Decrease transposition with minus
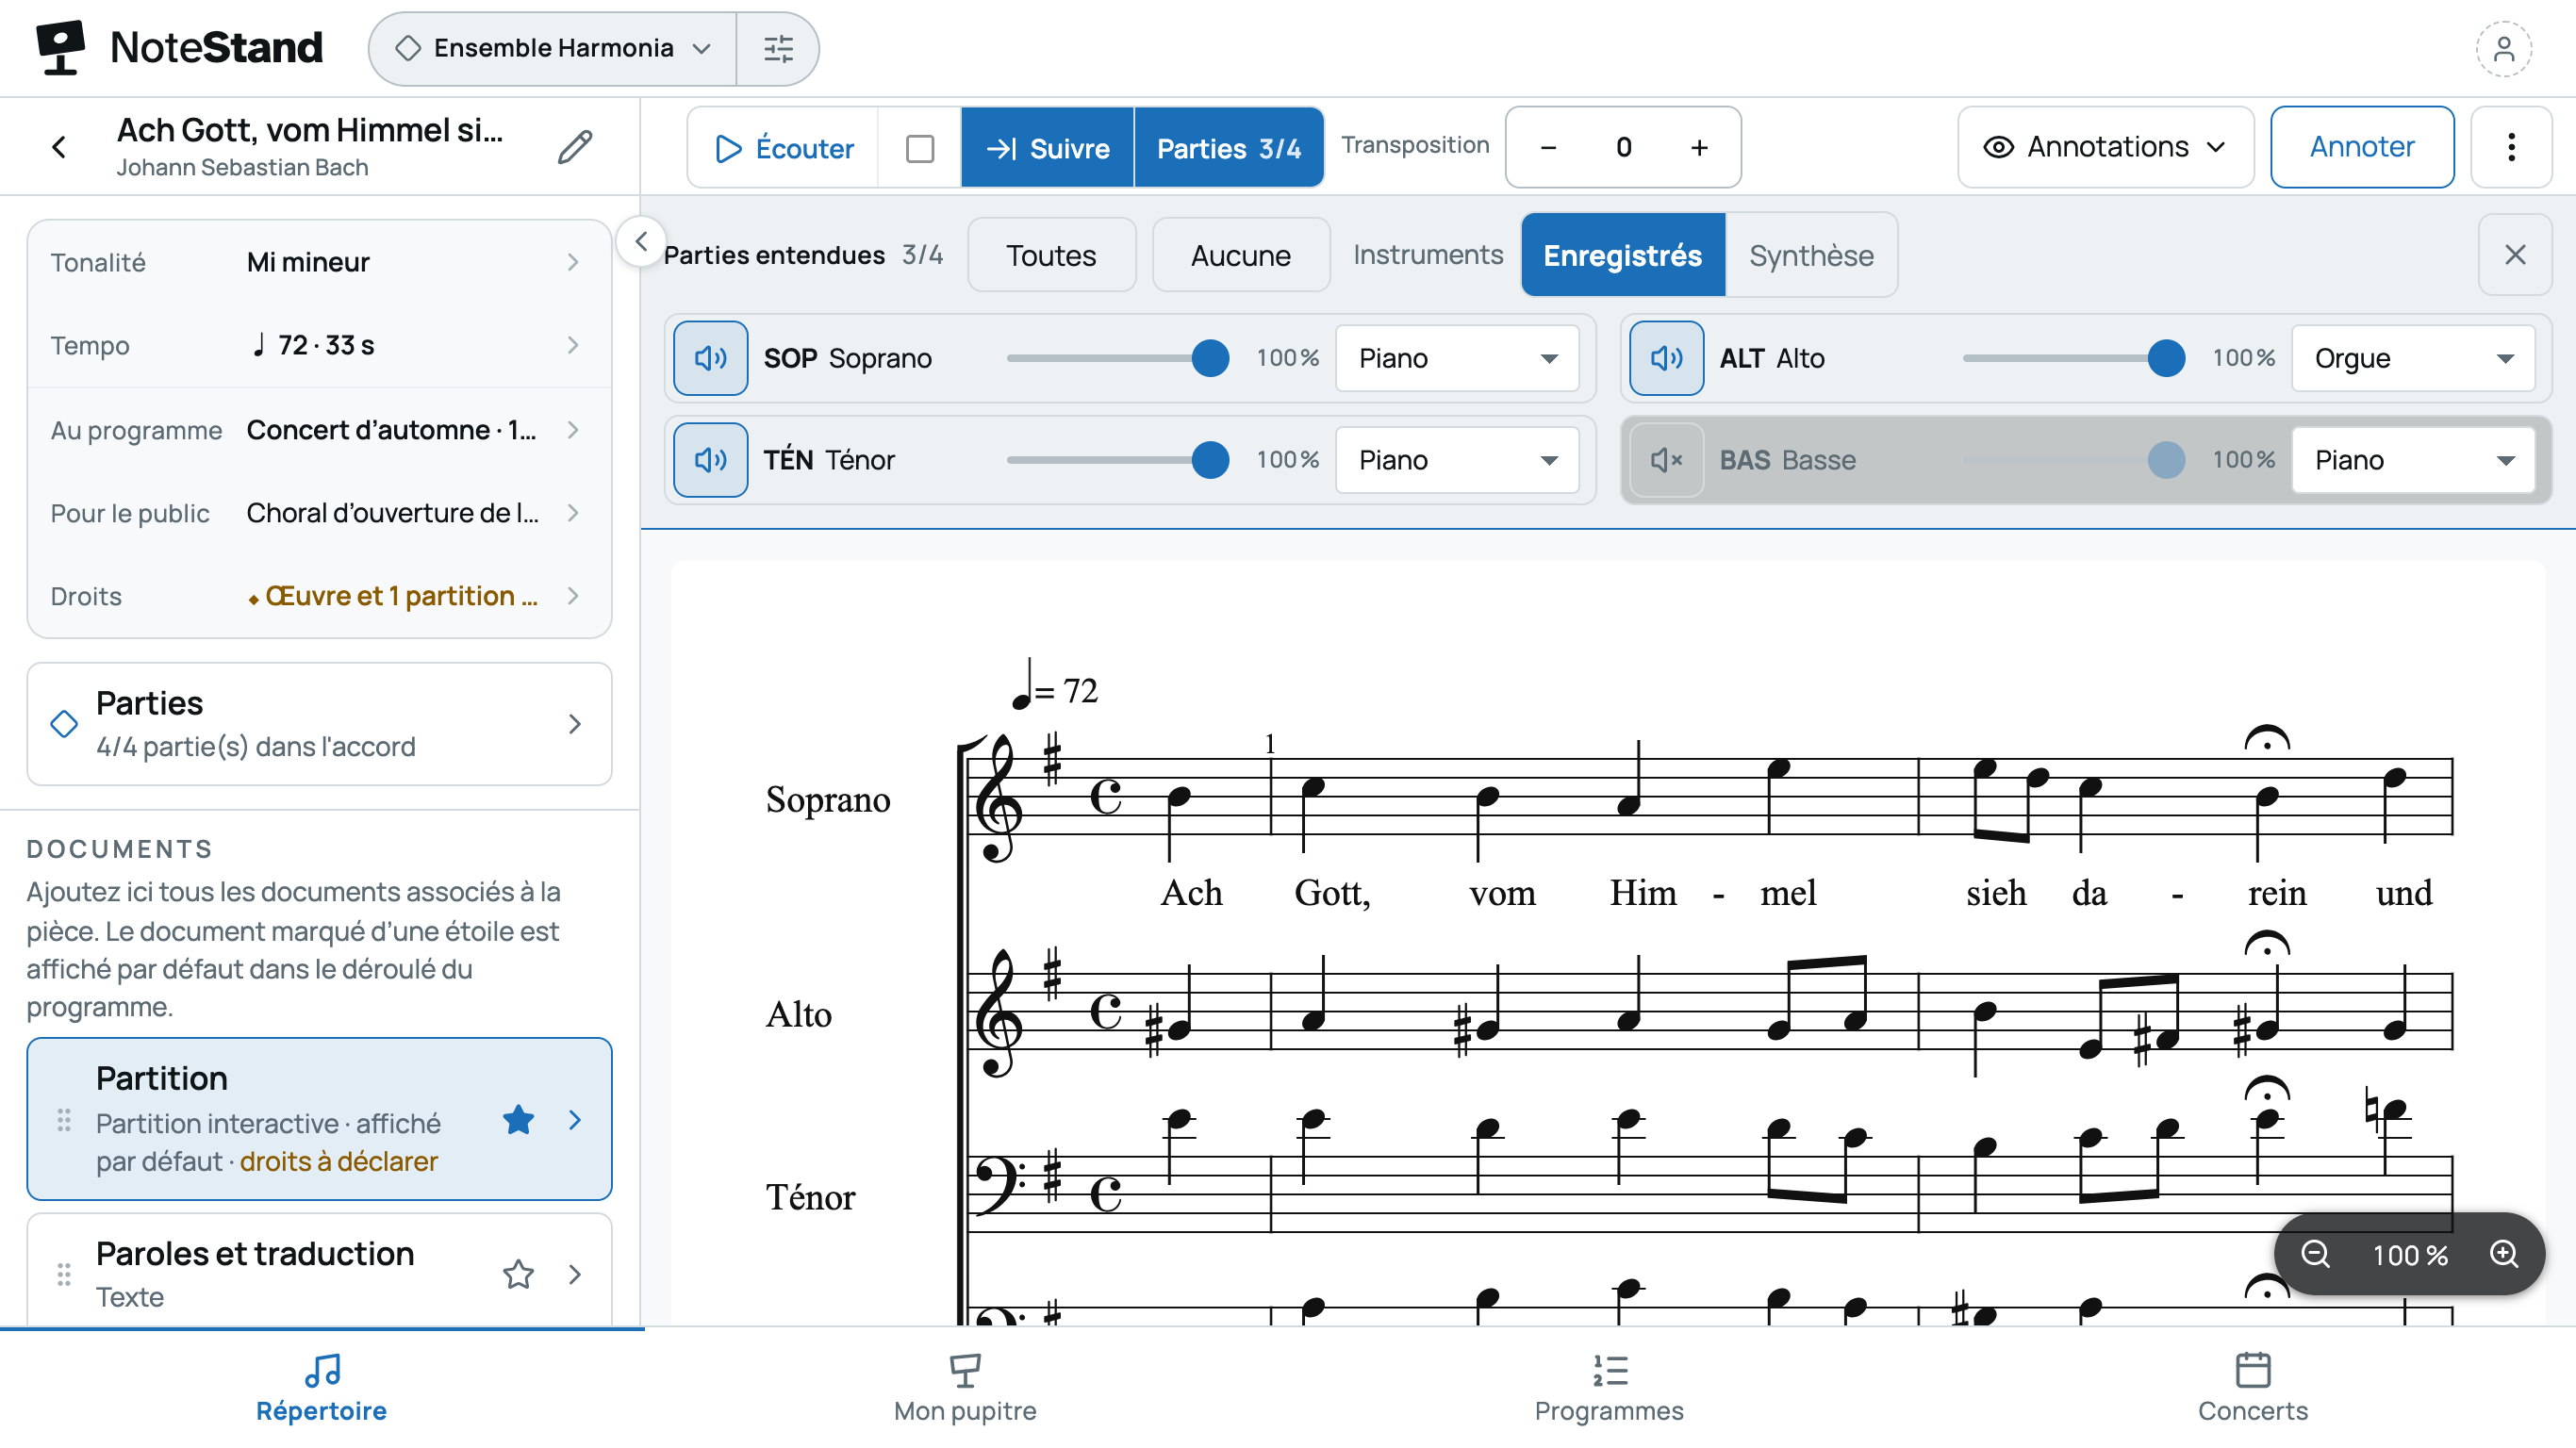The image size is (2576, 1448). (x=1548, y=148)
